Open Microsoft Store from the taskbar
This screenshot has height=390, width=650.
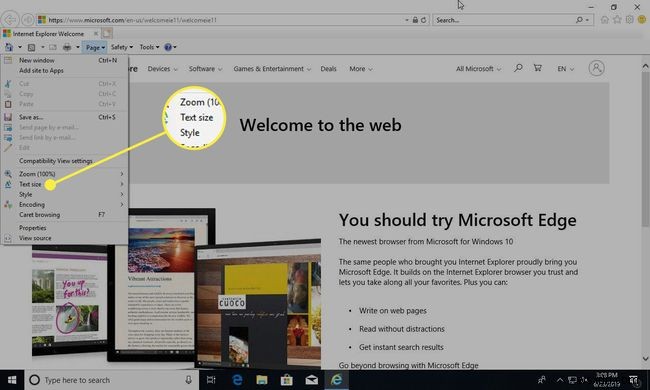[286, 380]
